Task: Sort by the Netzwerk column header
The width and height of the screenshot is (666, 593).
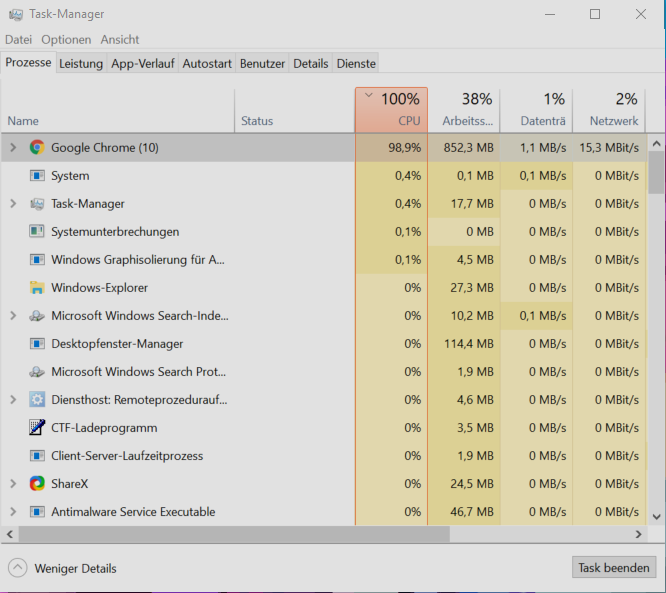Action: tap(609, 110)
